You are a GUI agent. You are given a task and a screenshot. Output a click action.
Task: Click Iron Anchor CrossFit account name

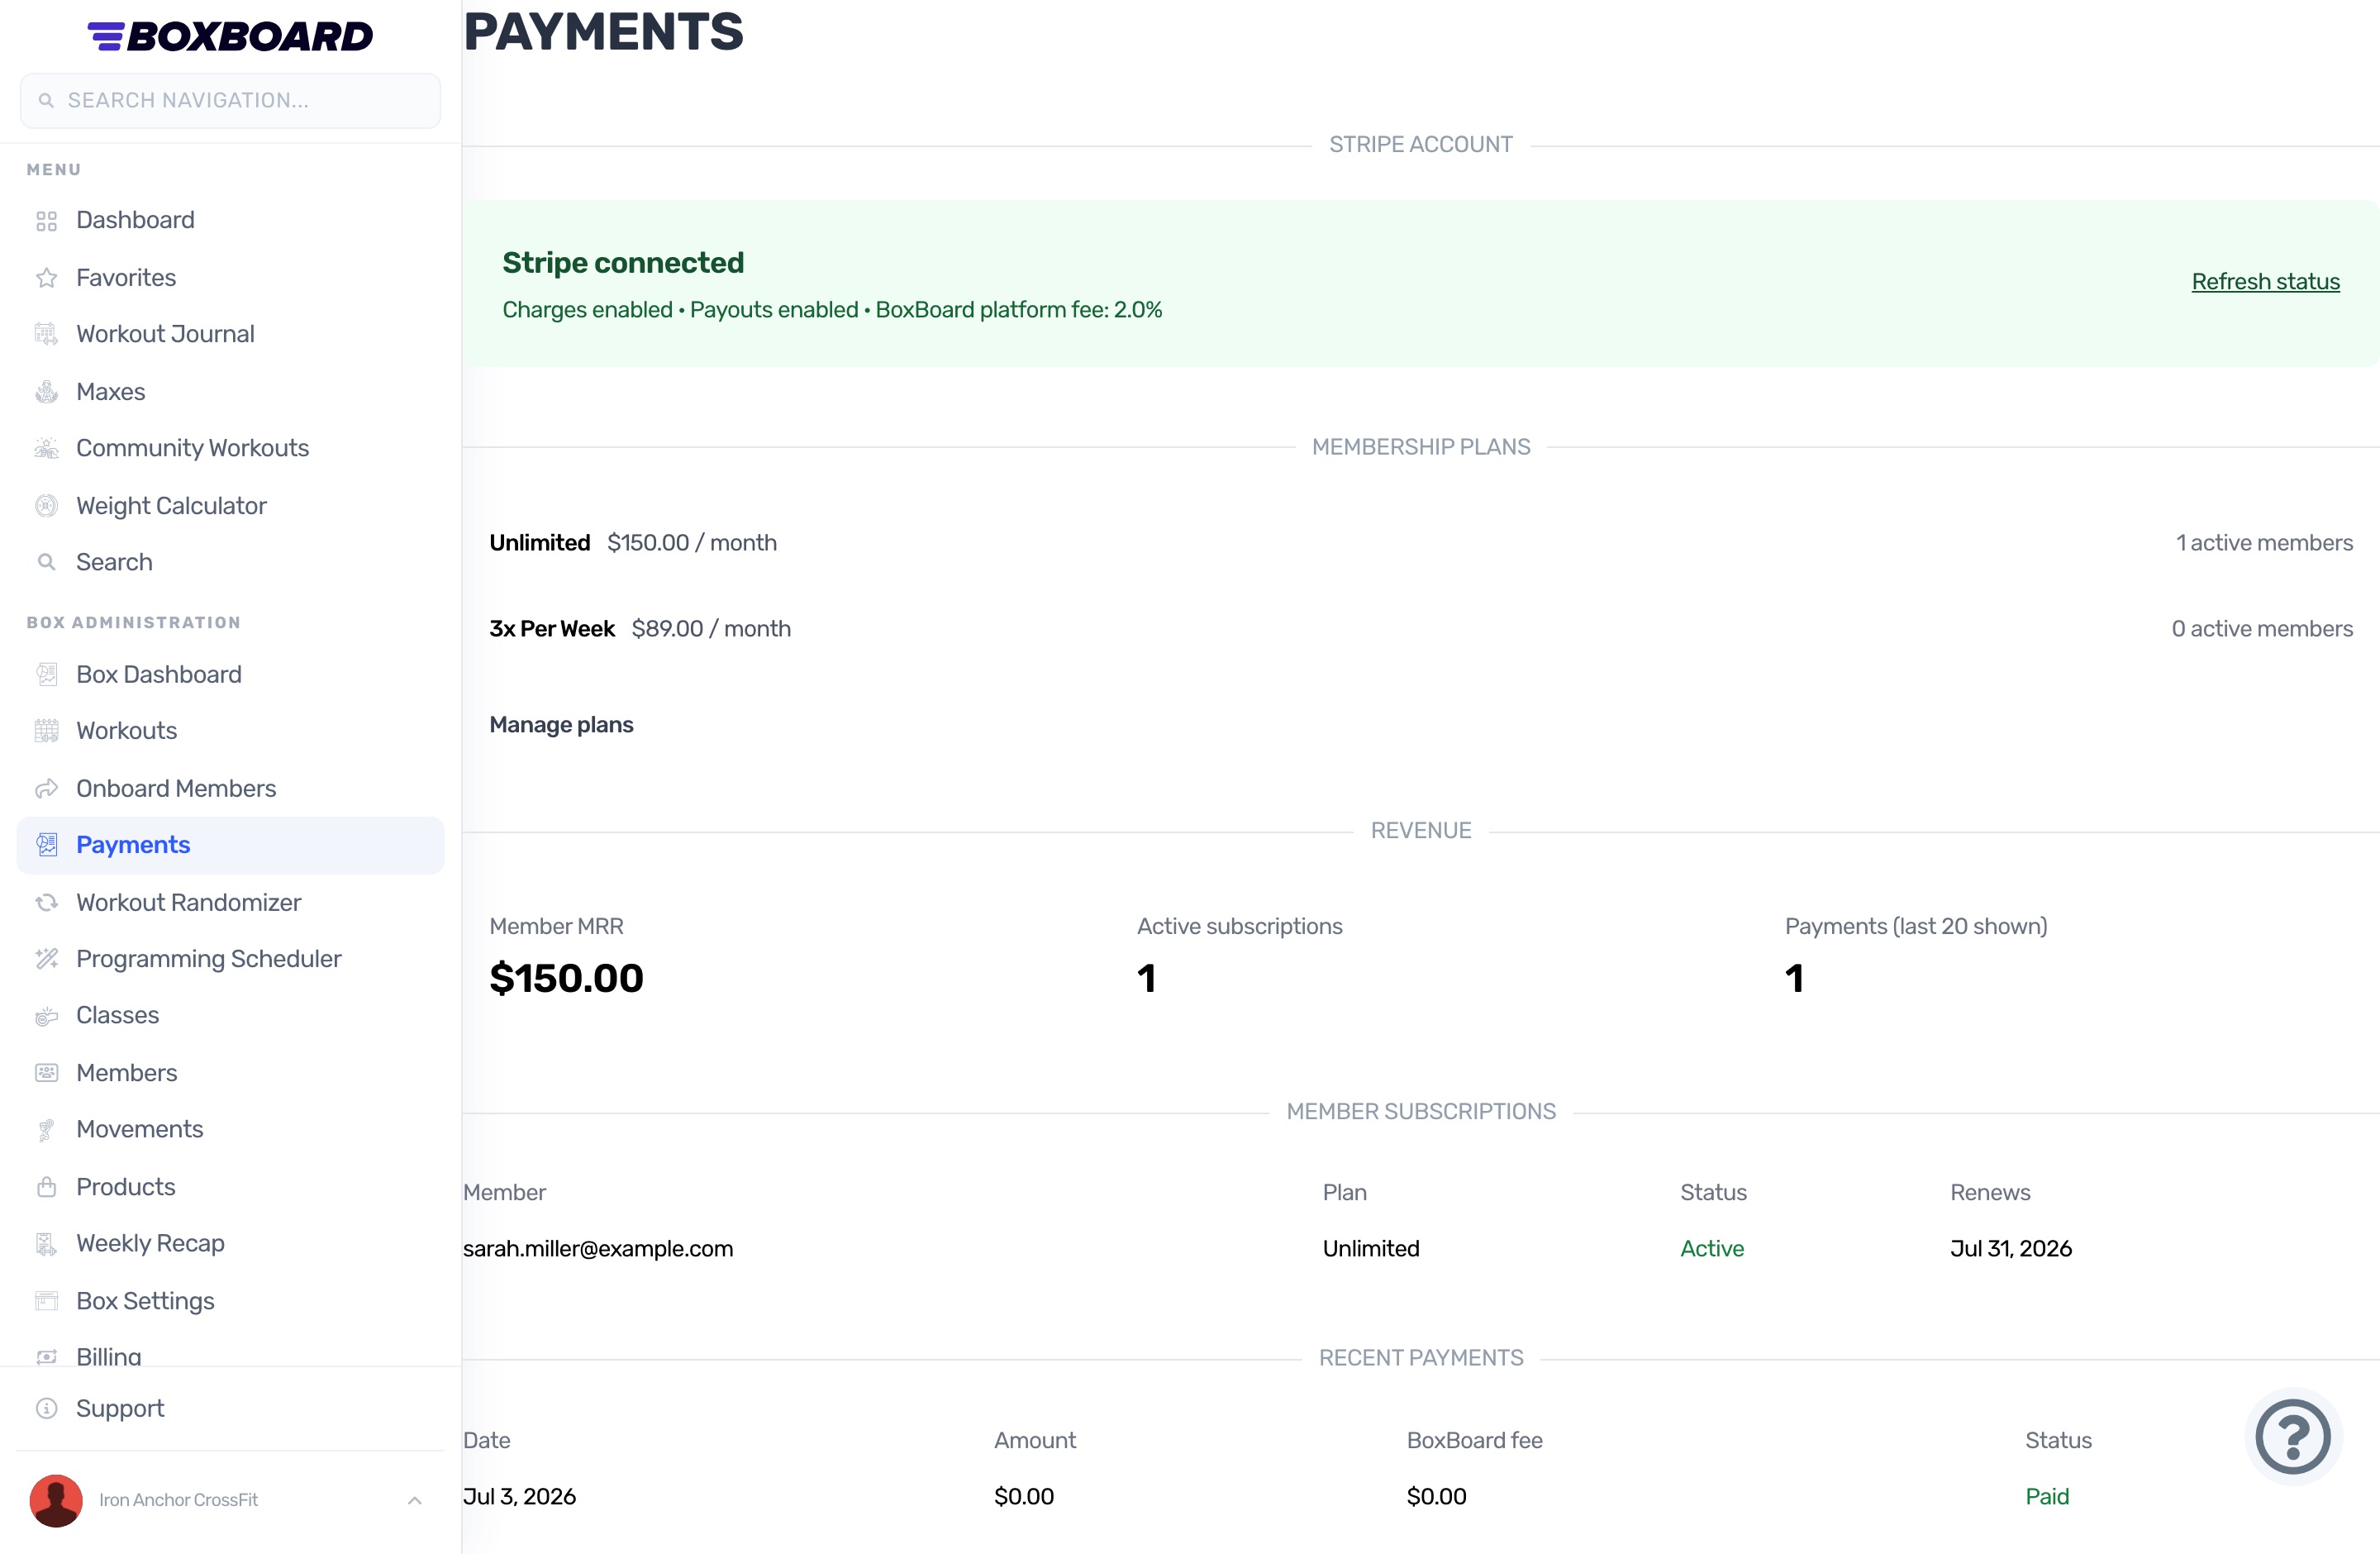[178, 1500]
